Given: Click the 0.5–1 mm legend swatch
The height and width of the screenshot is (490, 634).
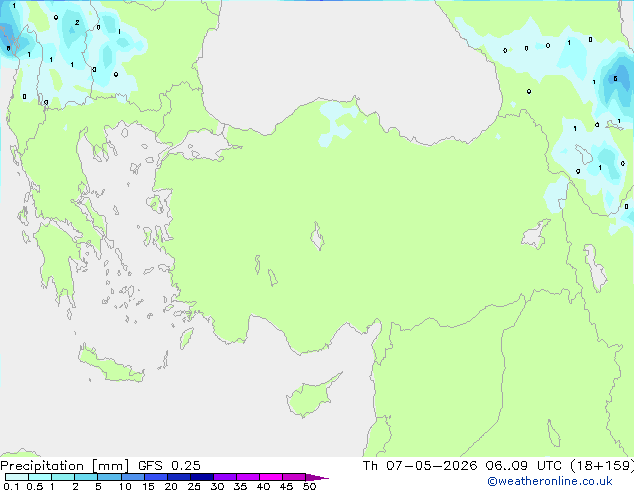Looking at the screenshot, I should point(40,477).
